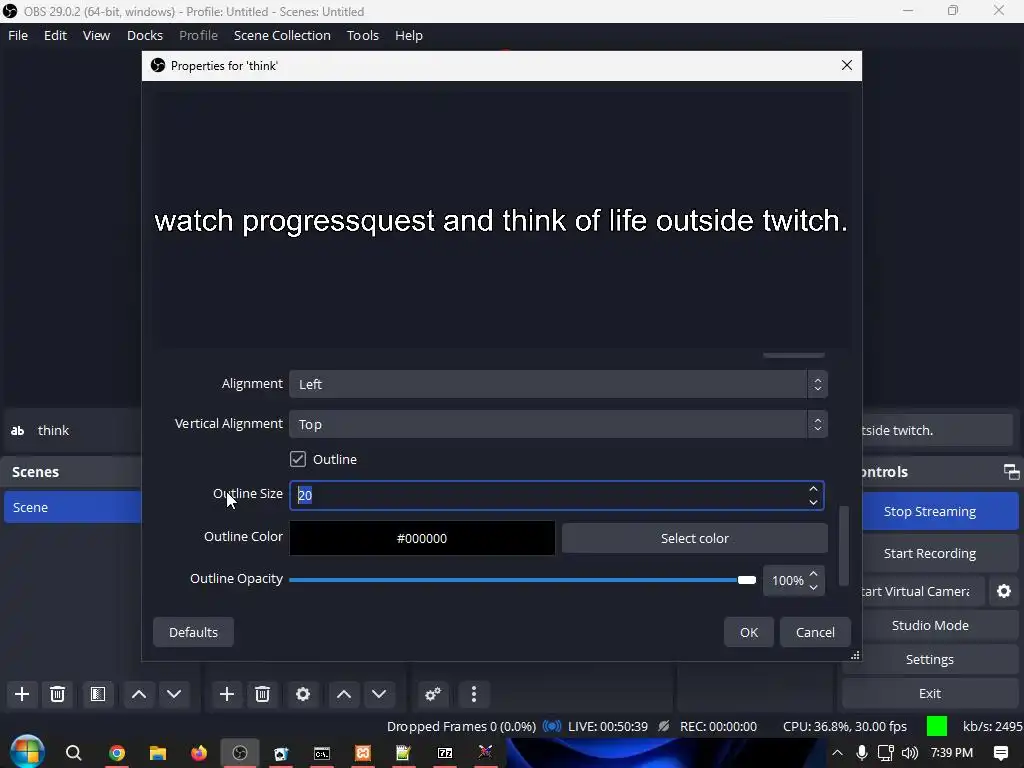Decrease Outline Opacity percentage stepper

point(814,587)
